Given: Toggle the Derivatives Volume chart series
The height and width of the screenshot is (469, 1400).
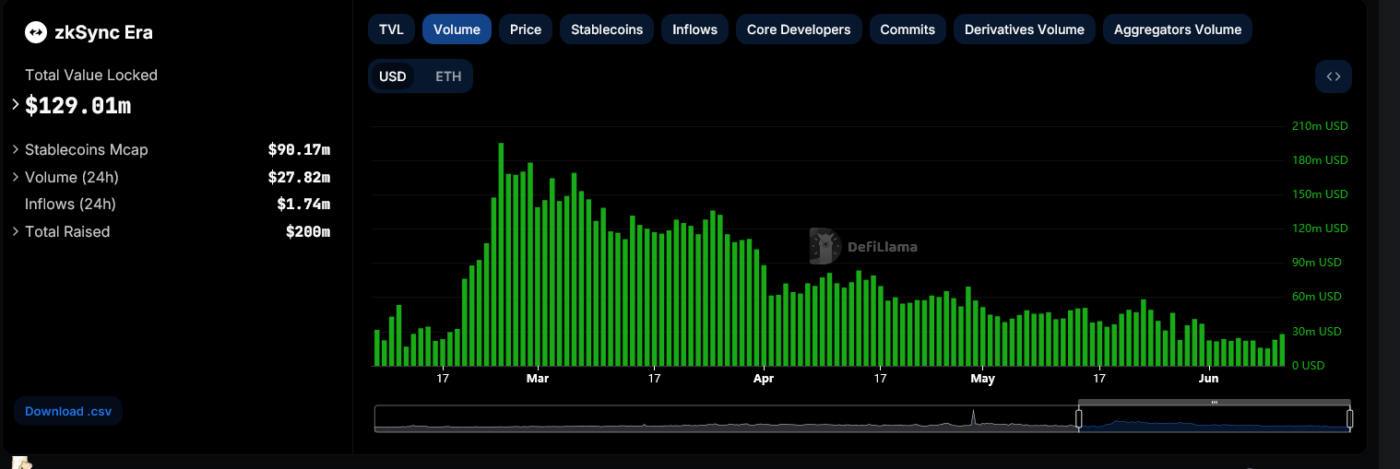Looking at the screenshot, I should click(x=1024, y=29).
